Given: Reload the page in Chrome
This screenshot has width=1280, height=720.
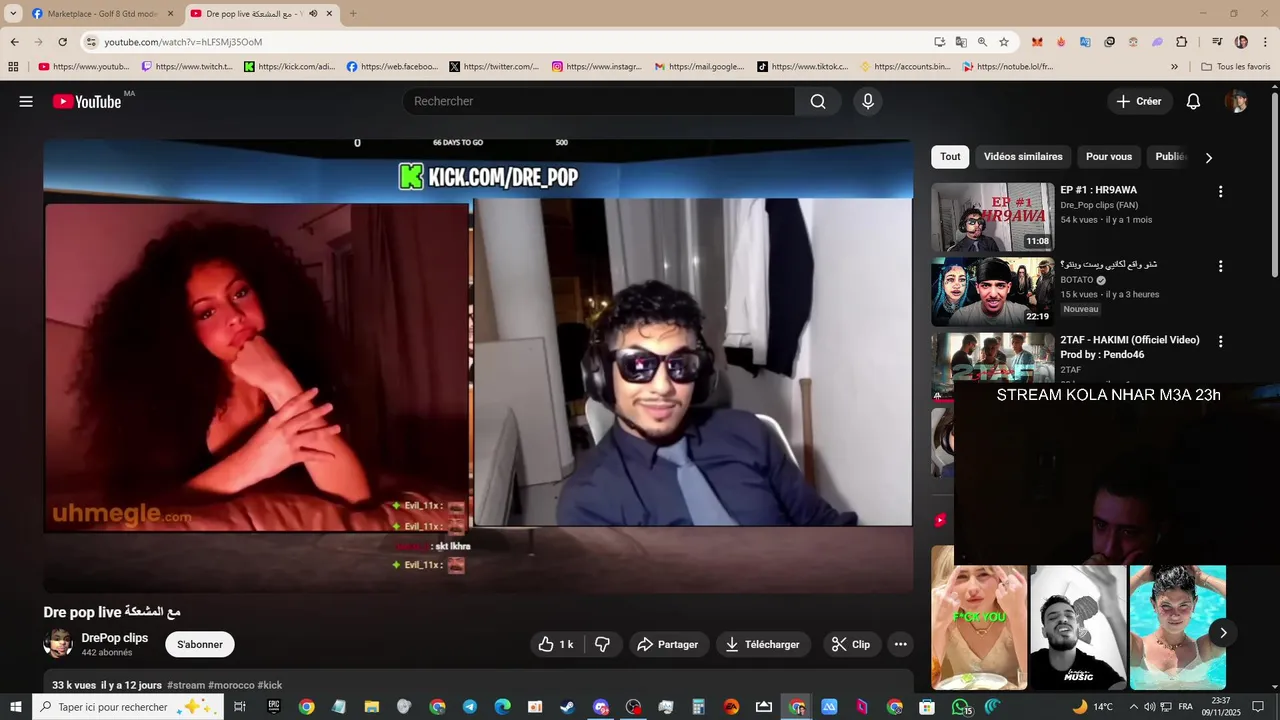Looking at the screenshot, I should point(62,42).
